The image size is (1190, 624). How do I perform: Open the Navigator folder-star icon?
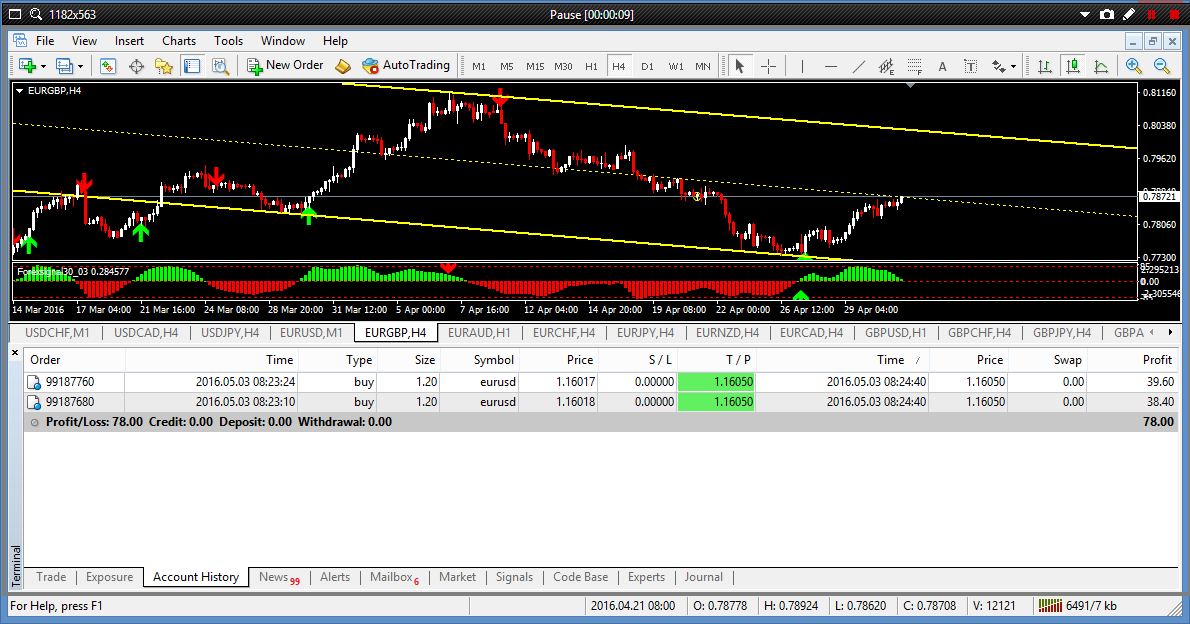pyautogui.click(x=164, y=66)
